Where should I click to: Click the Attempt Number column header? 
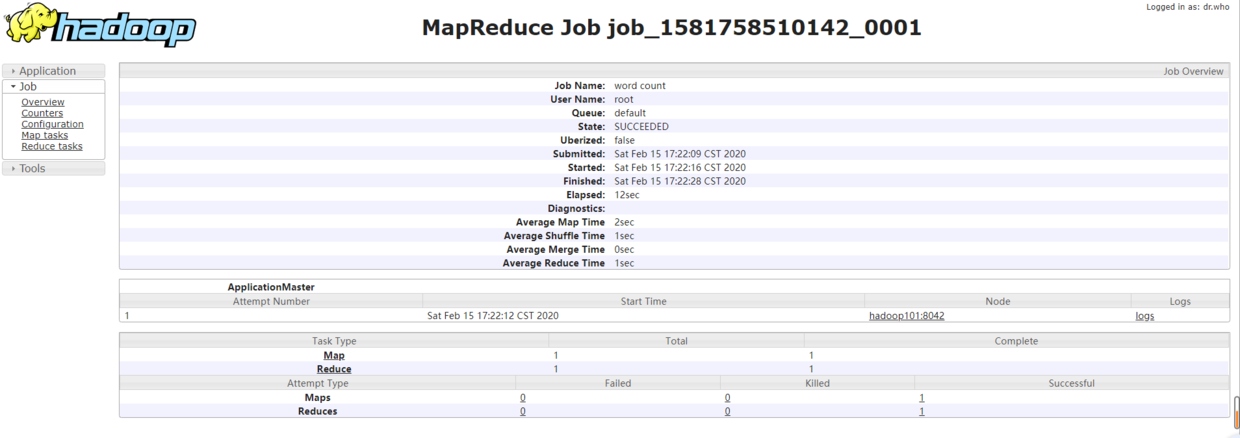point(271,301)
